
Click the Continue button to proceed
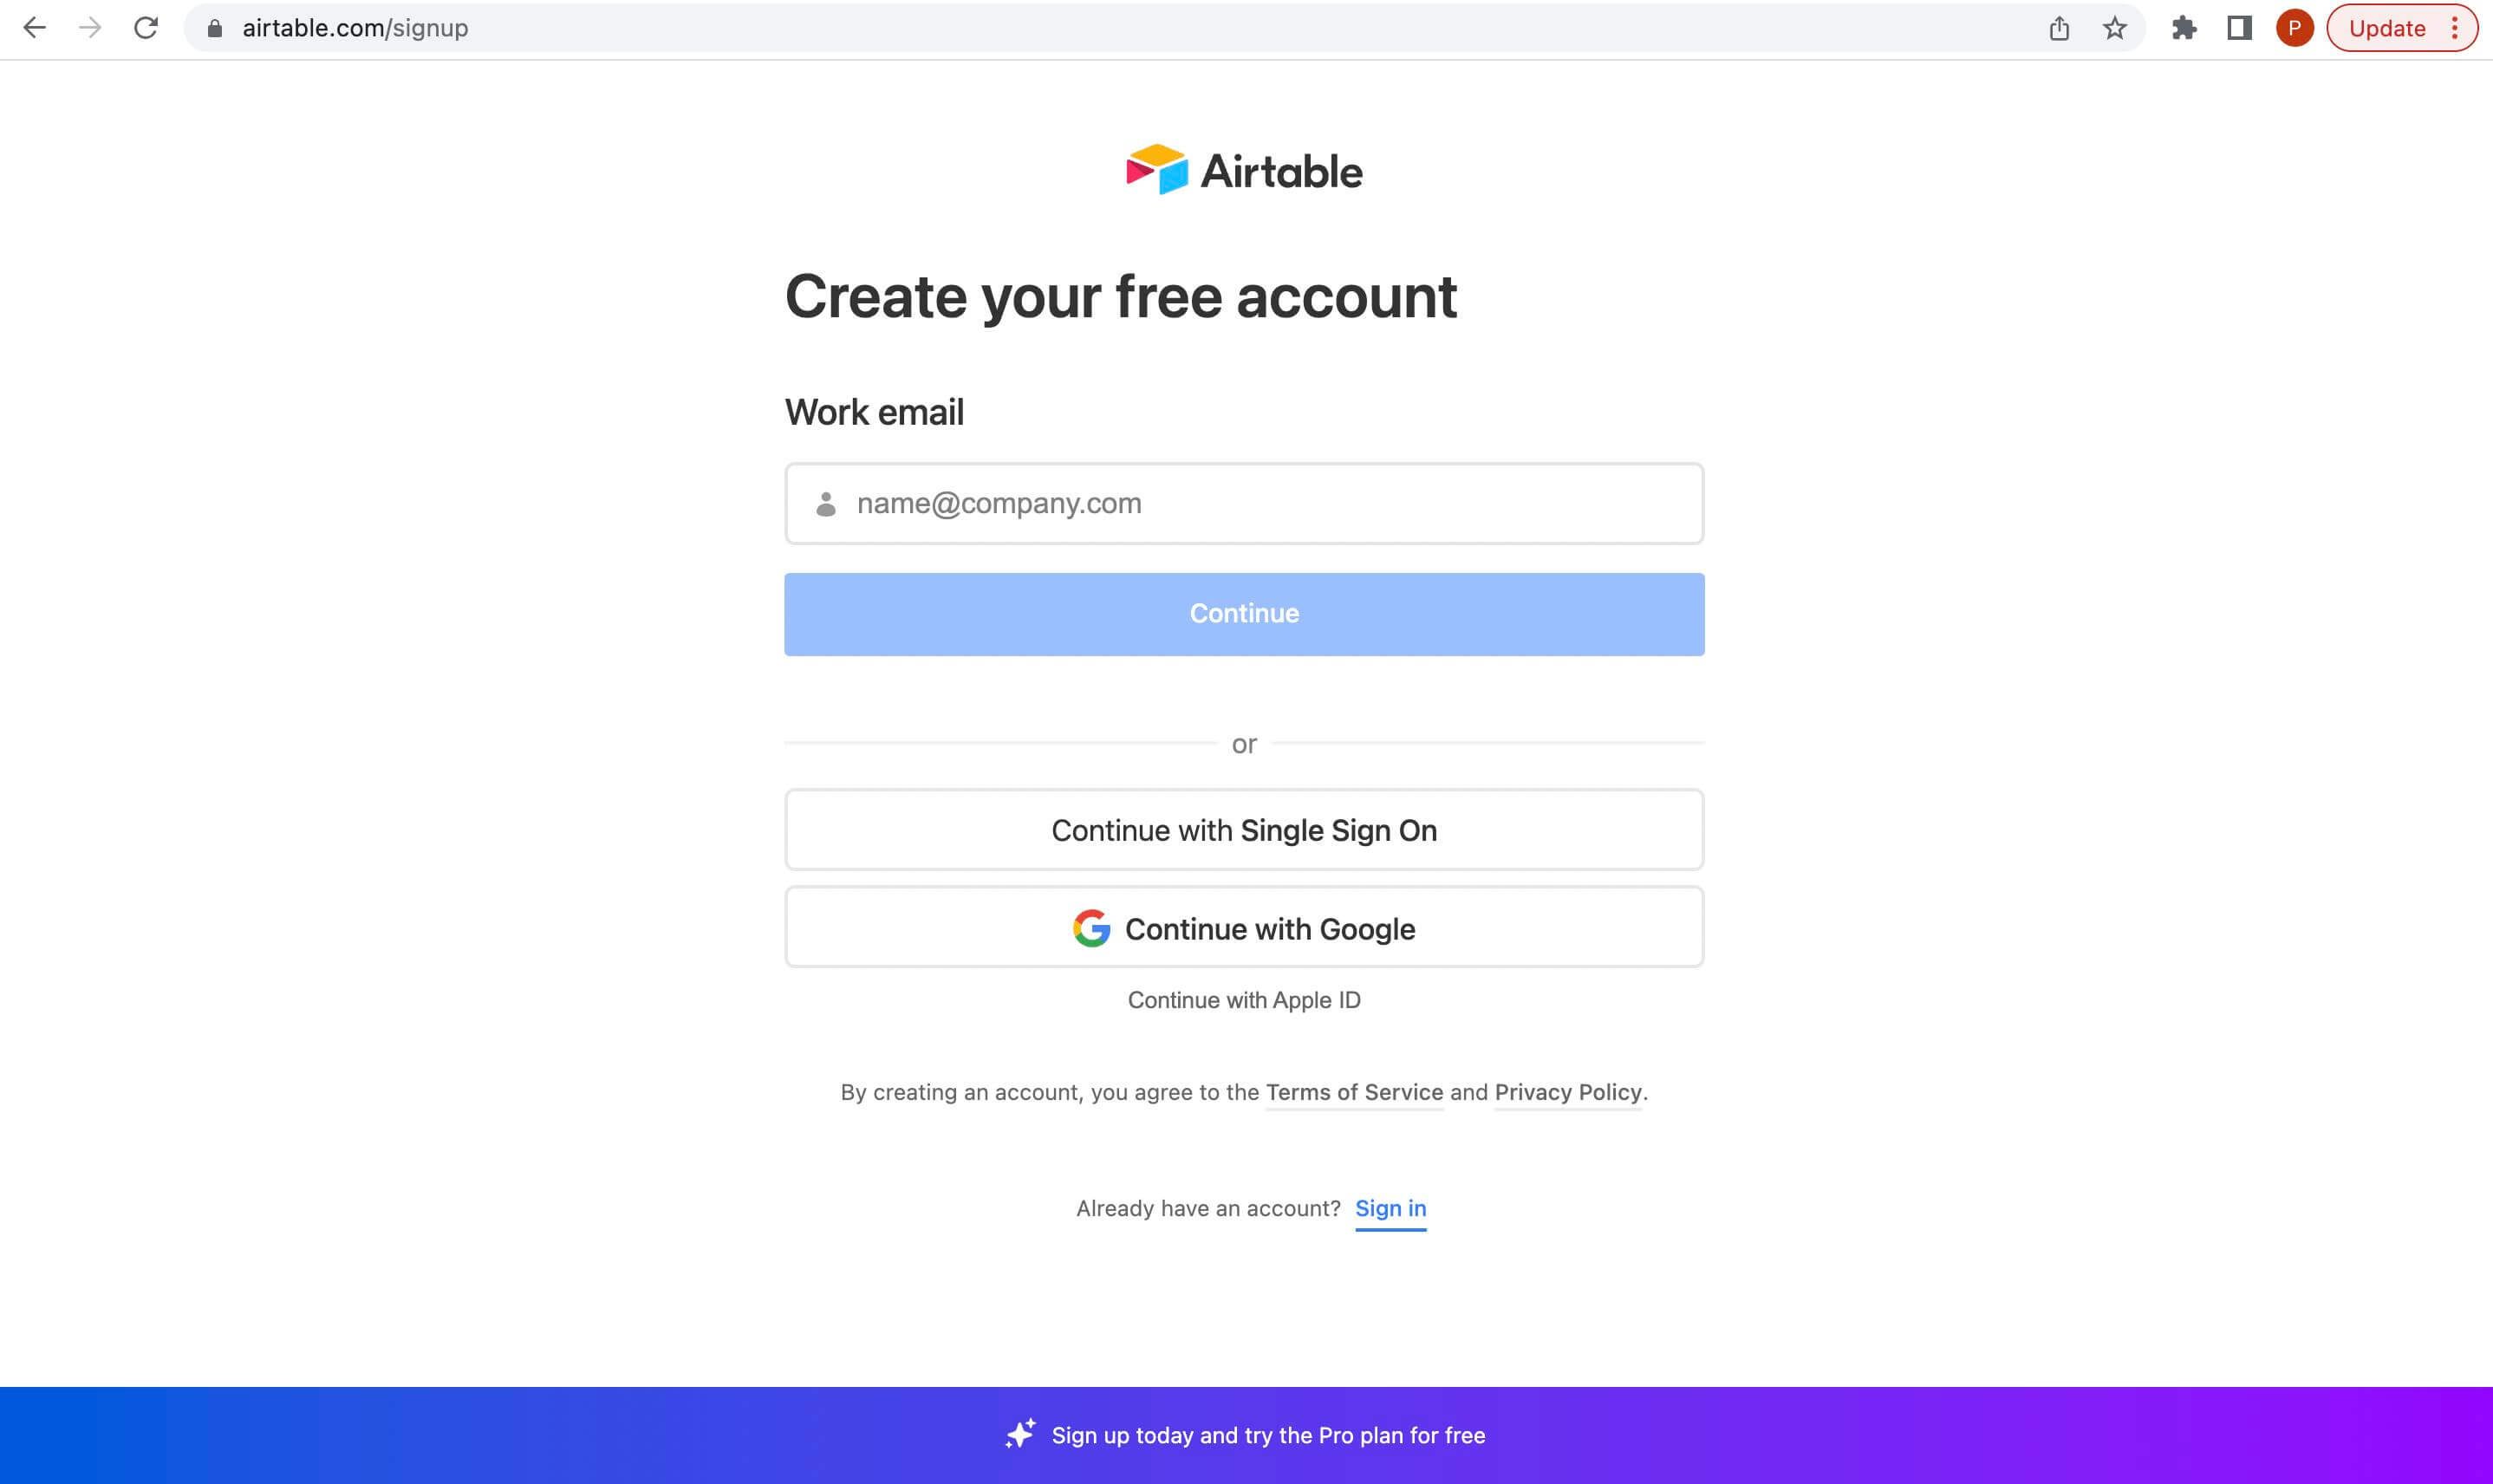[x=1244, y=613]
